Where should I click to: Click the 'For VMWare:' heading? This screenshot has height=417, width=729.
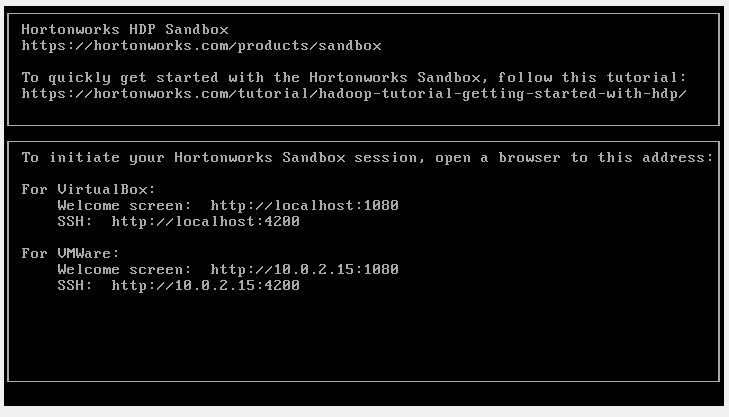coord(71,253)
